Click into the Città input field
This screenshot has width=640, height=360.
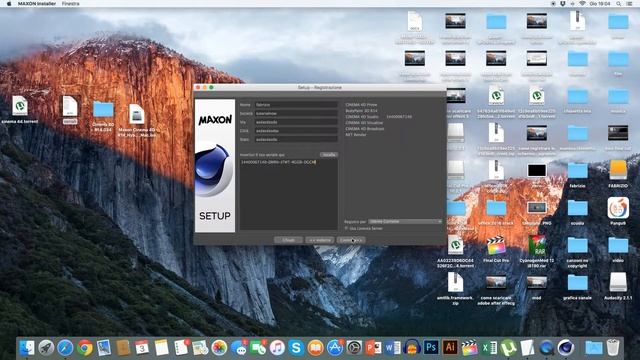coord(296,131)
